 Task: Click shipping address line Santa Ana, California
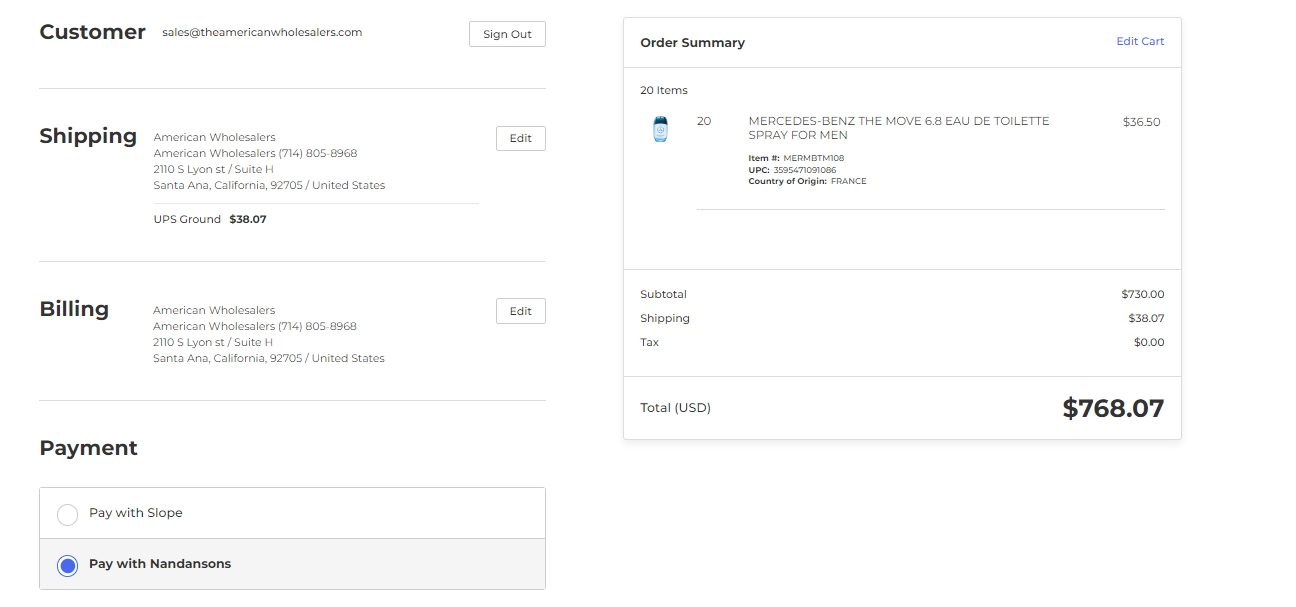(x=269, y=185)
